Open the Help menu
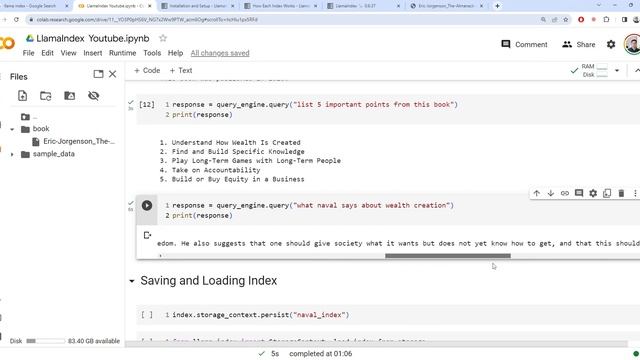The width and height of the screenshot is (640, 360). click(176, 53)
